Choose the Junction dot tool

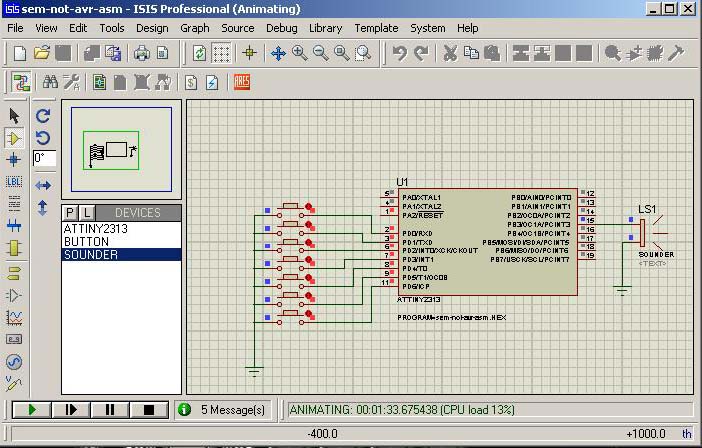(14, 160)
